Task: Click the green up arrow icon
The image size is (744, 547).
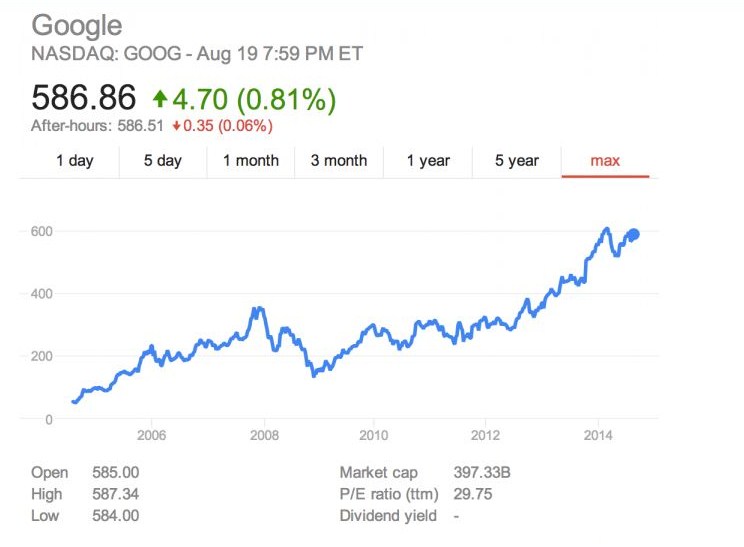Action: (159, 98)
